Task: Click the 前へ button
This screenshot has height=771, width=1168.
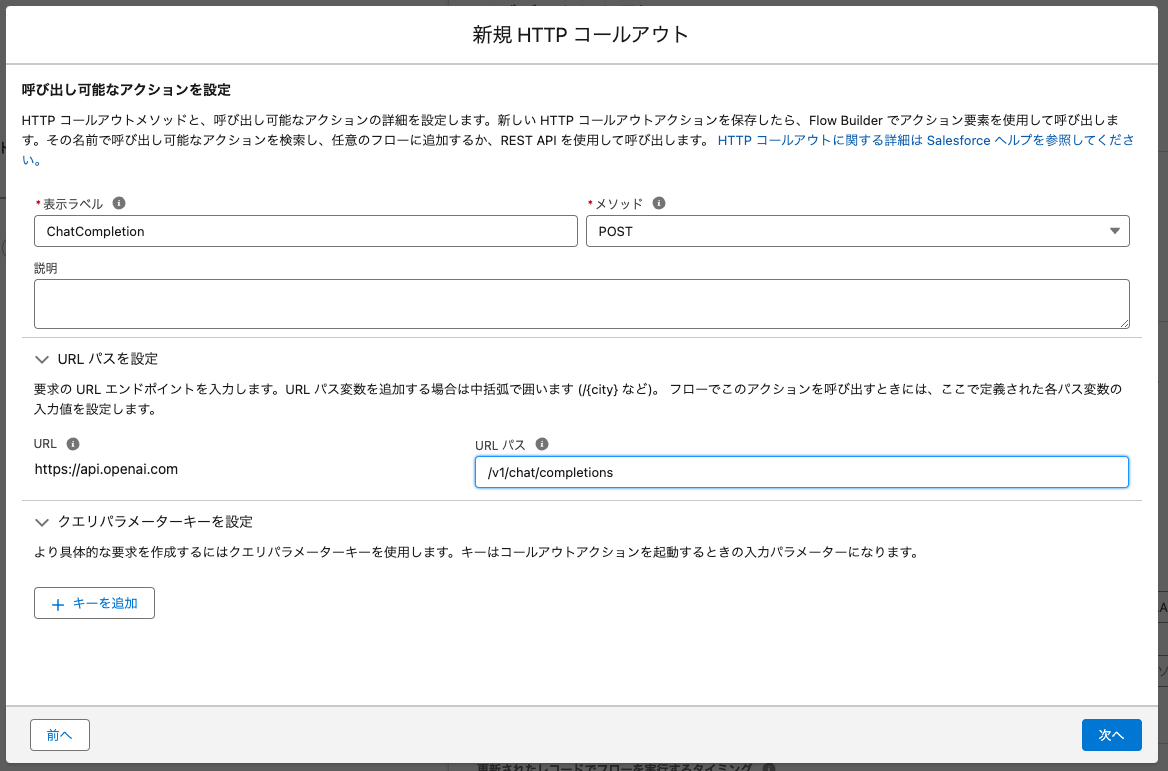Action: pyautogui.click(x=60, y=735)
